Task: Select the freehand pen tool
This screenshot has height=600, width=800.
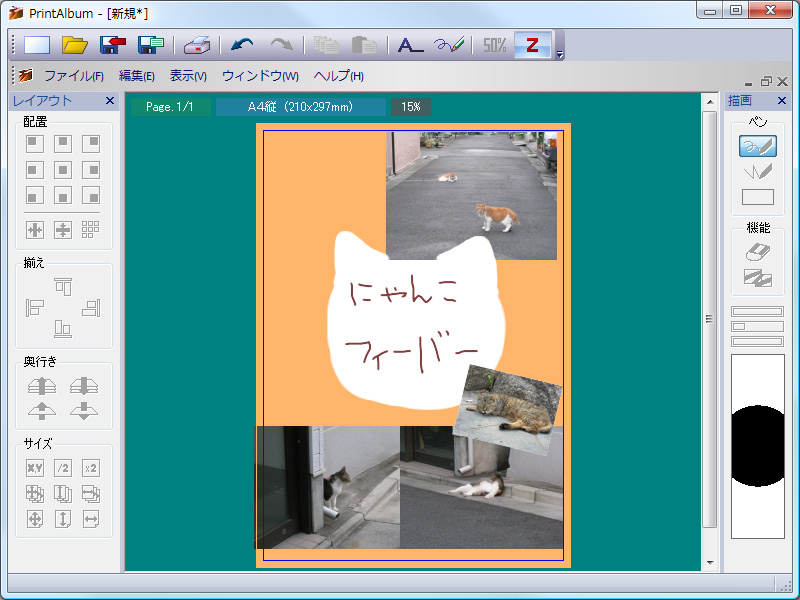Action: 757,146
